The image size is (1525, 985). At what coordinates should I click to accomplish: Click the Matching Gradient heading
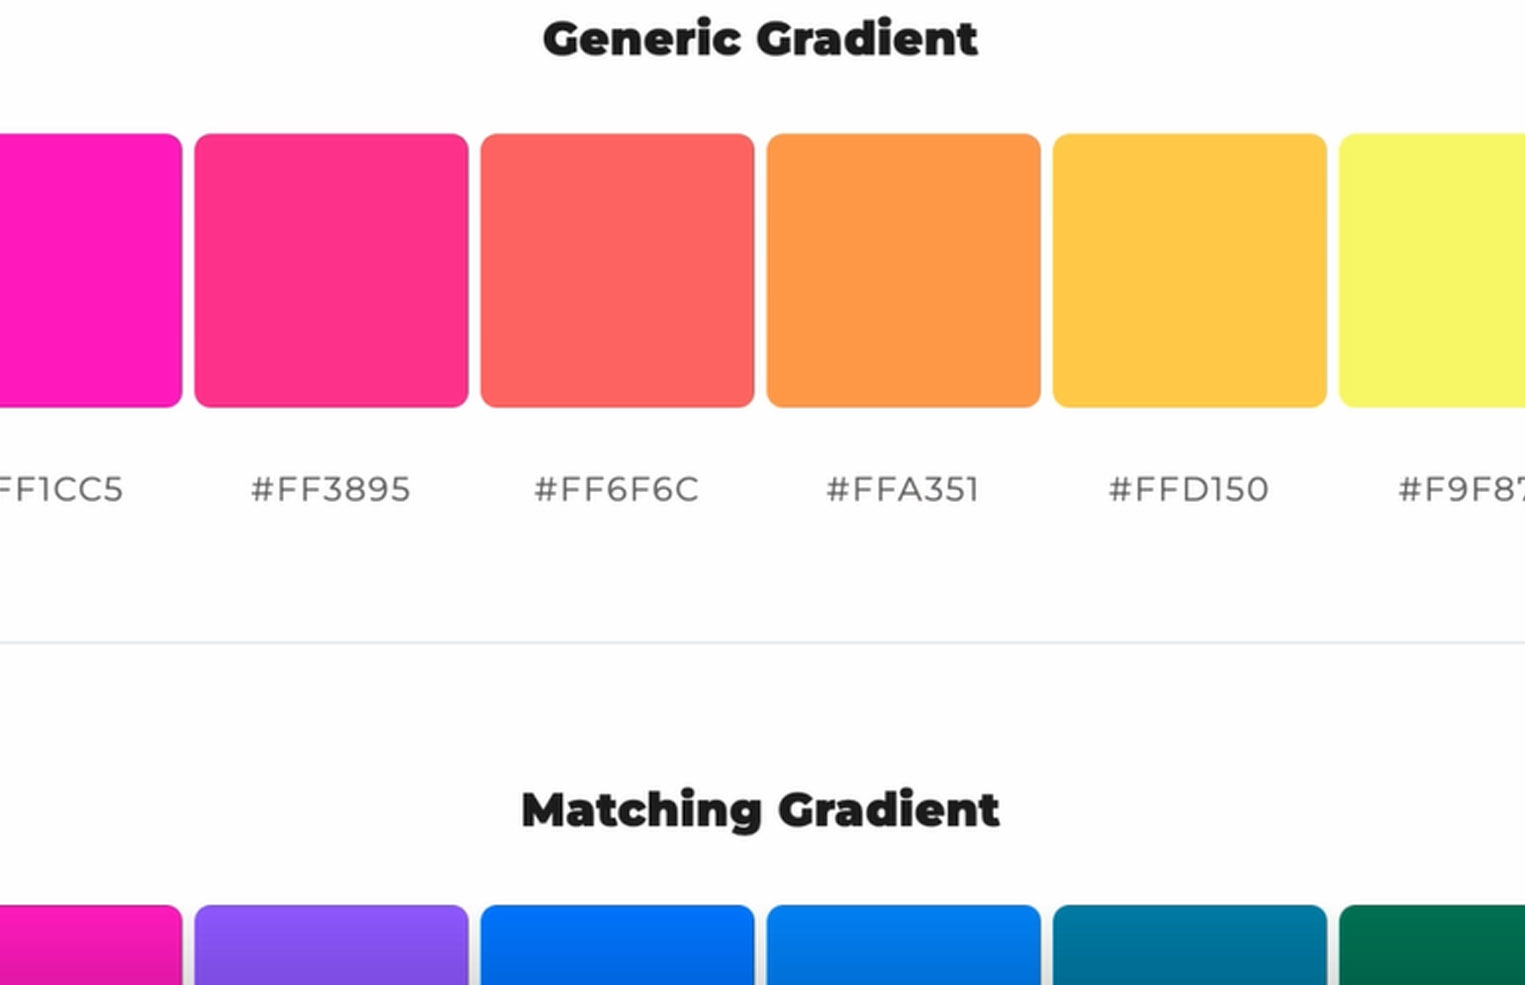(x=760, y=809)
